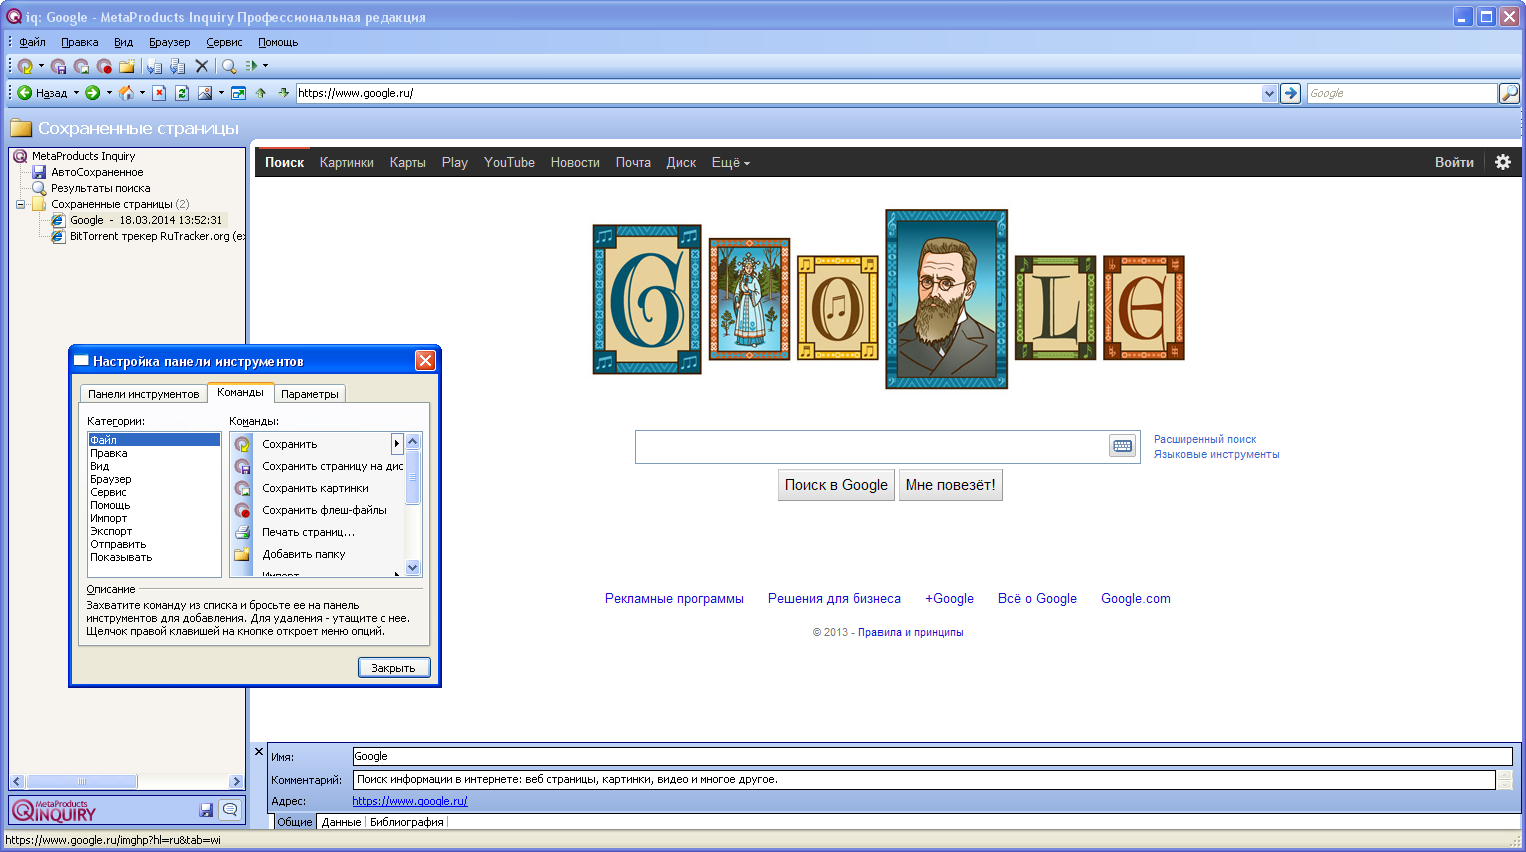
Task: Click the Add folder toolbar icon
Action: click(127, 66)
